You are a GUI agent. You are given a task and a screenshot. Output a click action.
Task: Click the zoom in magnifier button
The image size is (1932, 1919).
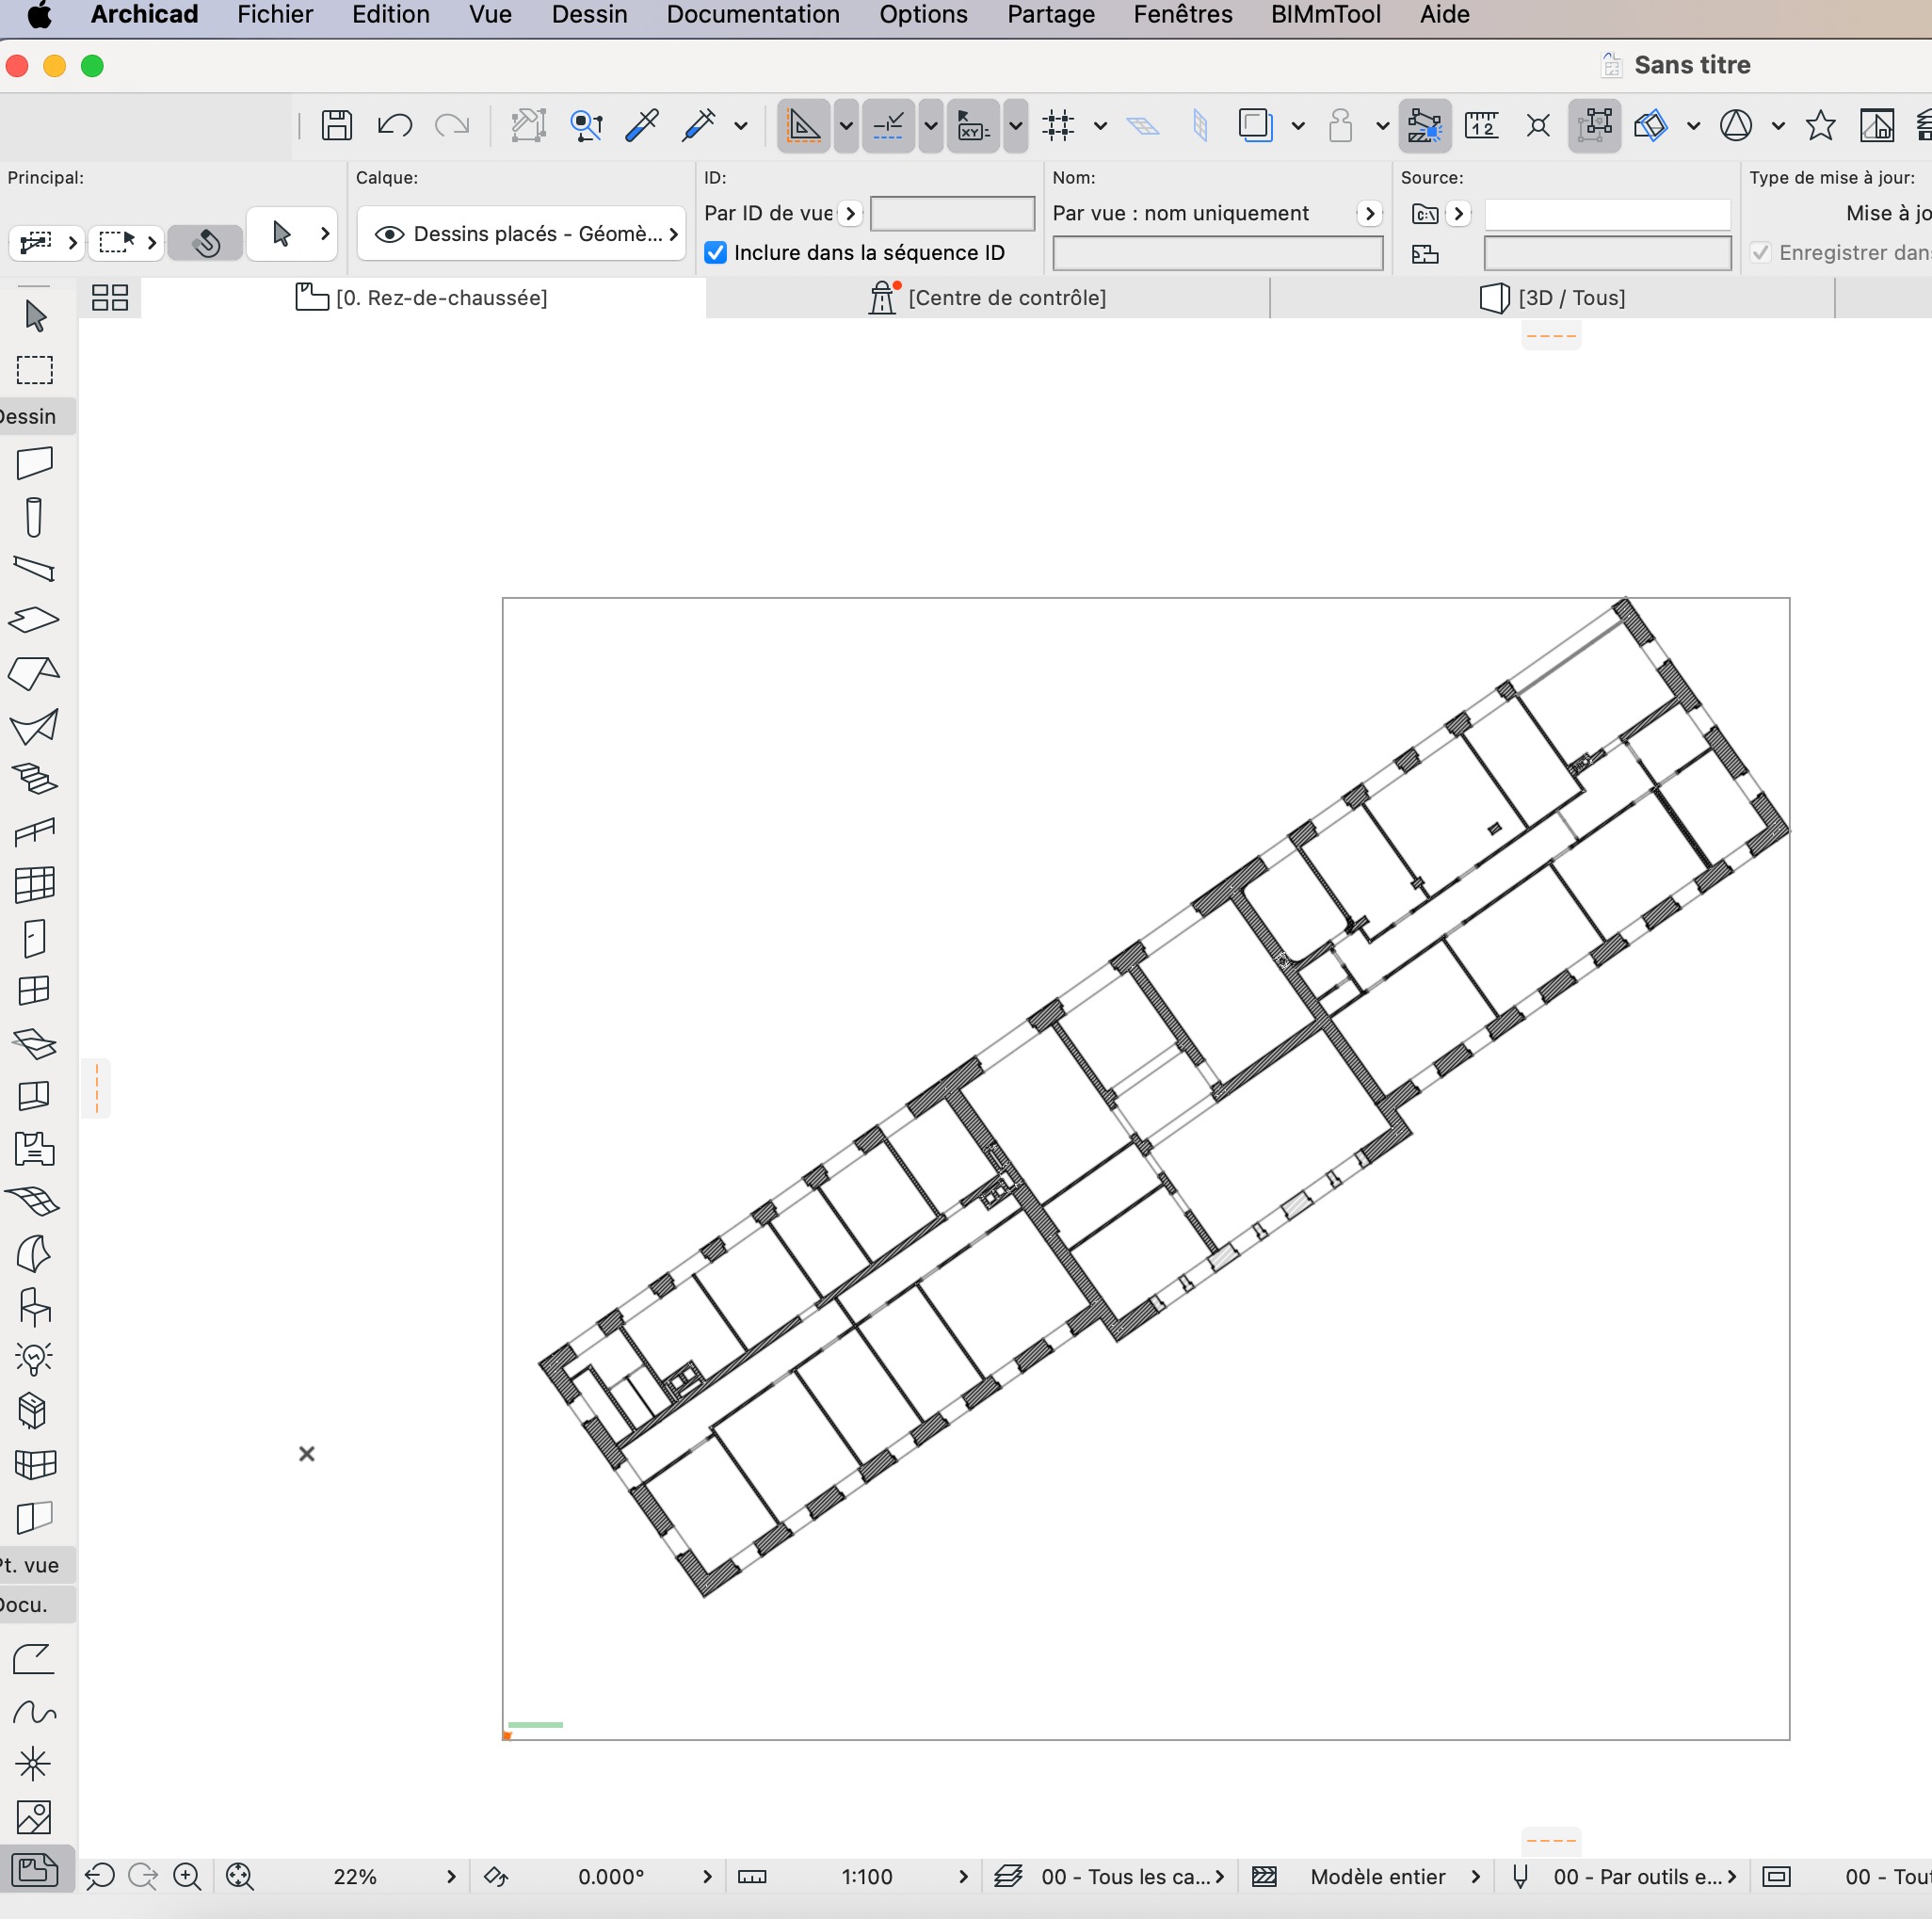pyautogui.click(x=187, y=1877)
